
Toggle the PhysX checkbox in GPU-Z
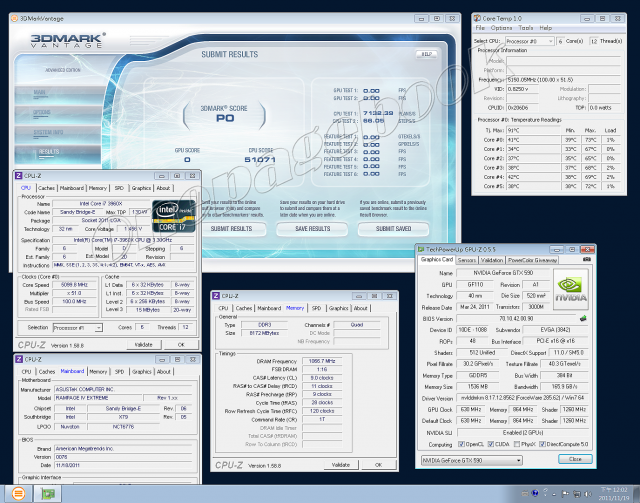pyautogui.click(x=517, y=444)
